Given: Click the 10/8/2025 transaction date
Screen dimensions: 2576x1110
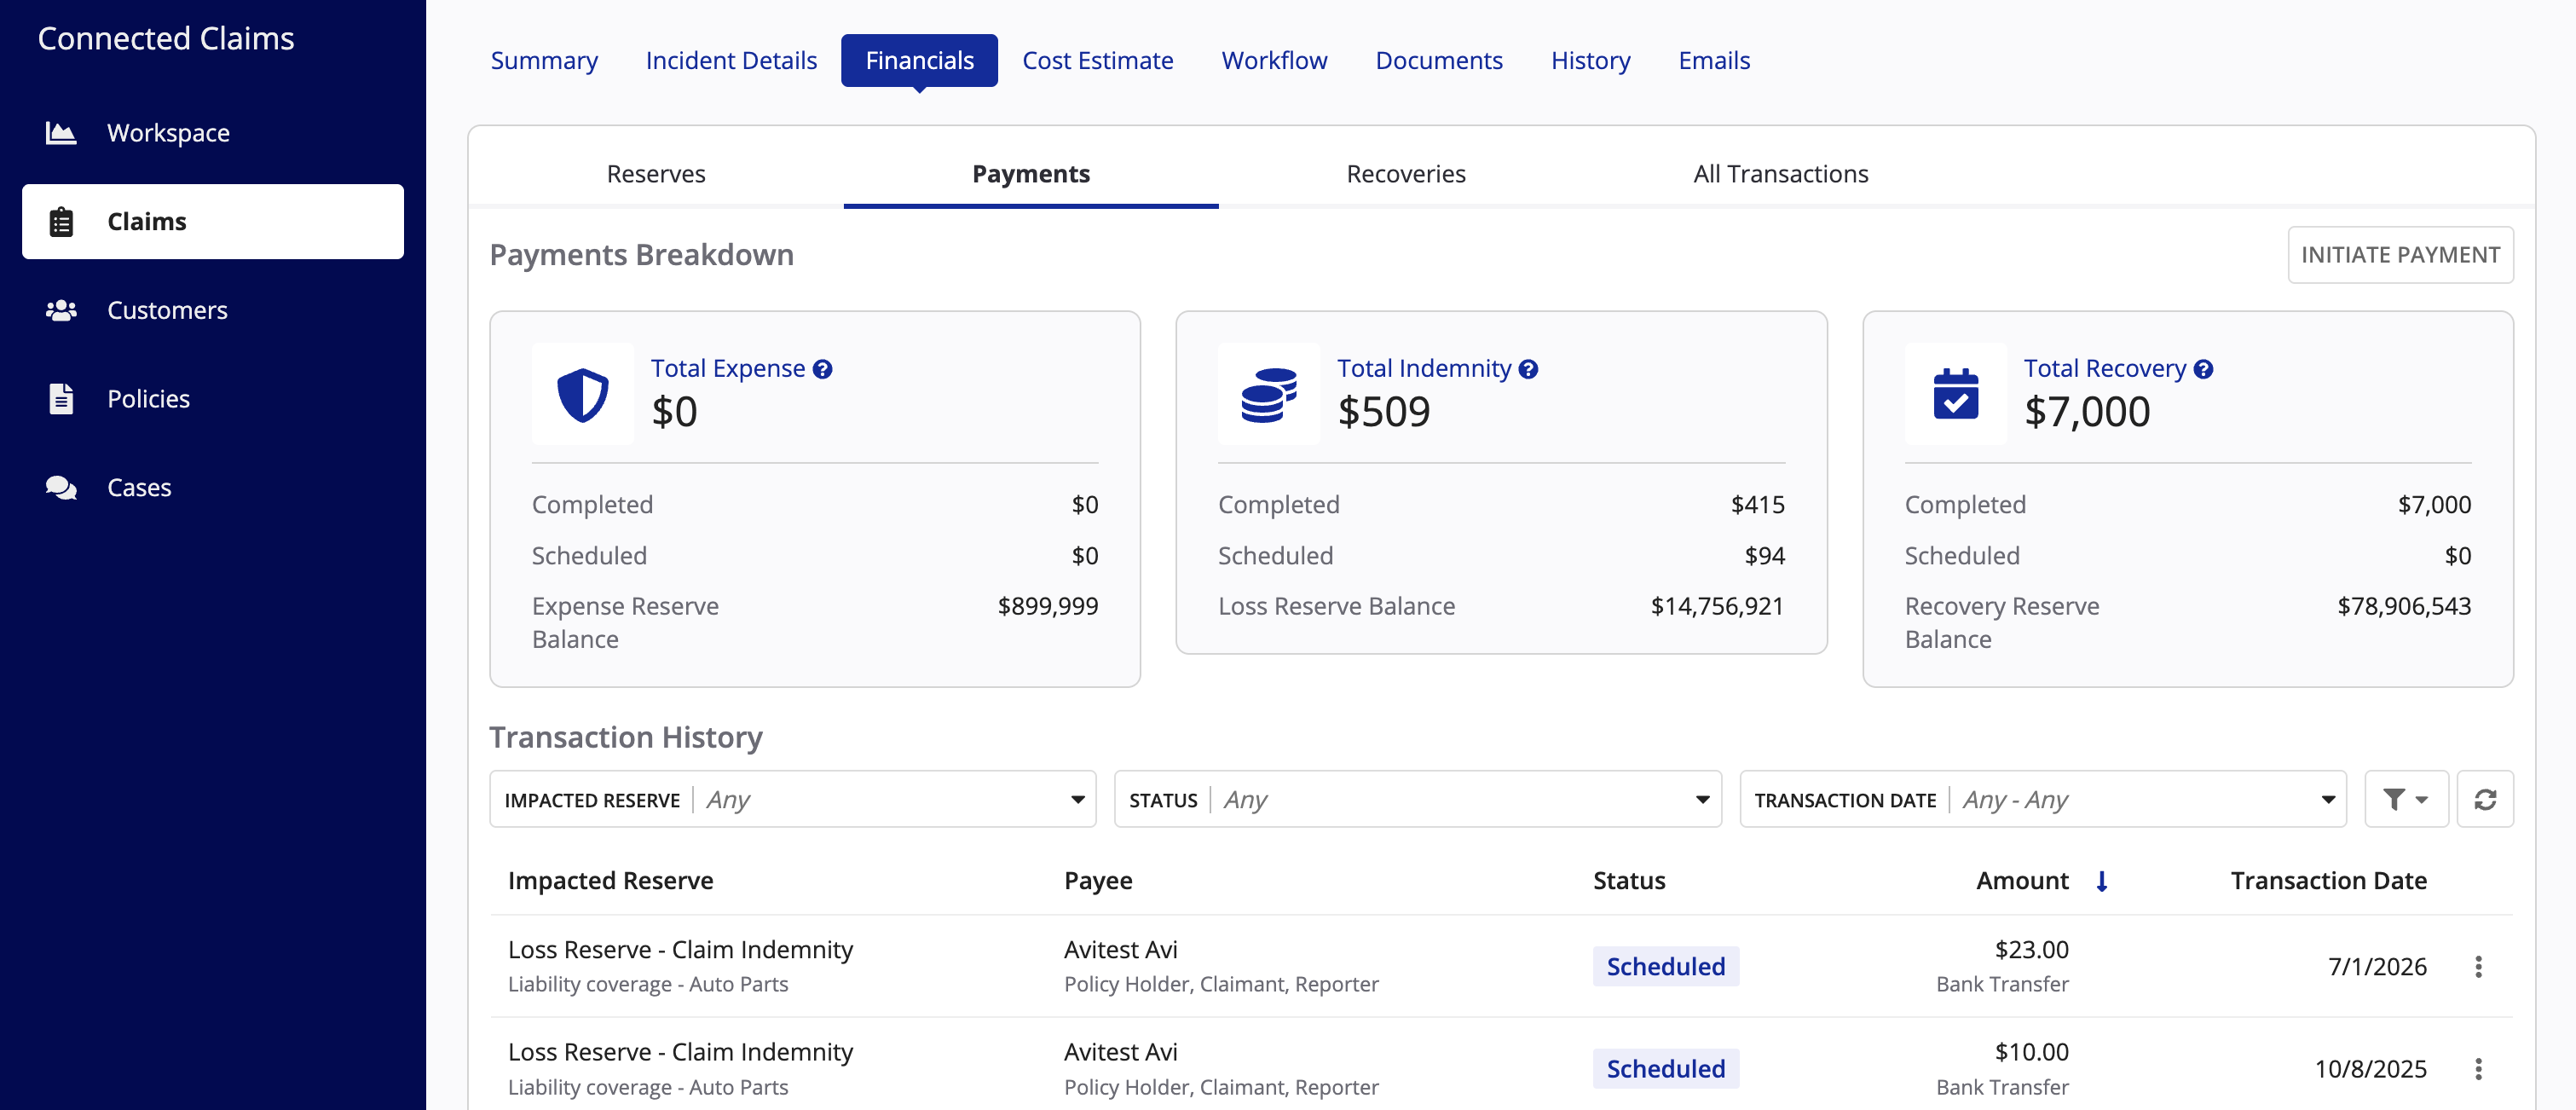Looking at the screenshot, I should coord(2370,1069).
